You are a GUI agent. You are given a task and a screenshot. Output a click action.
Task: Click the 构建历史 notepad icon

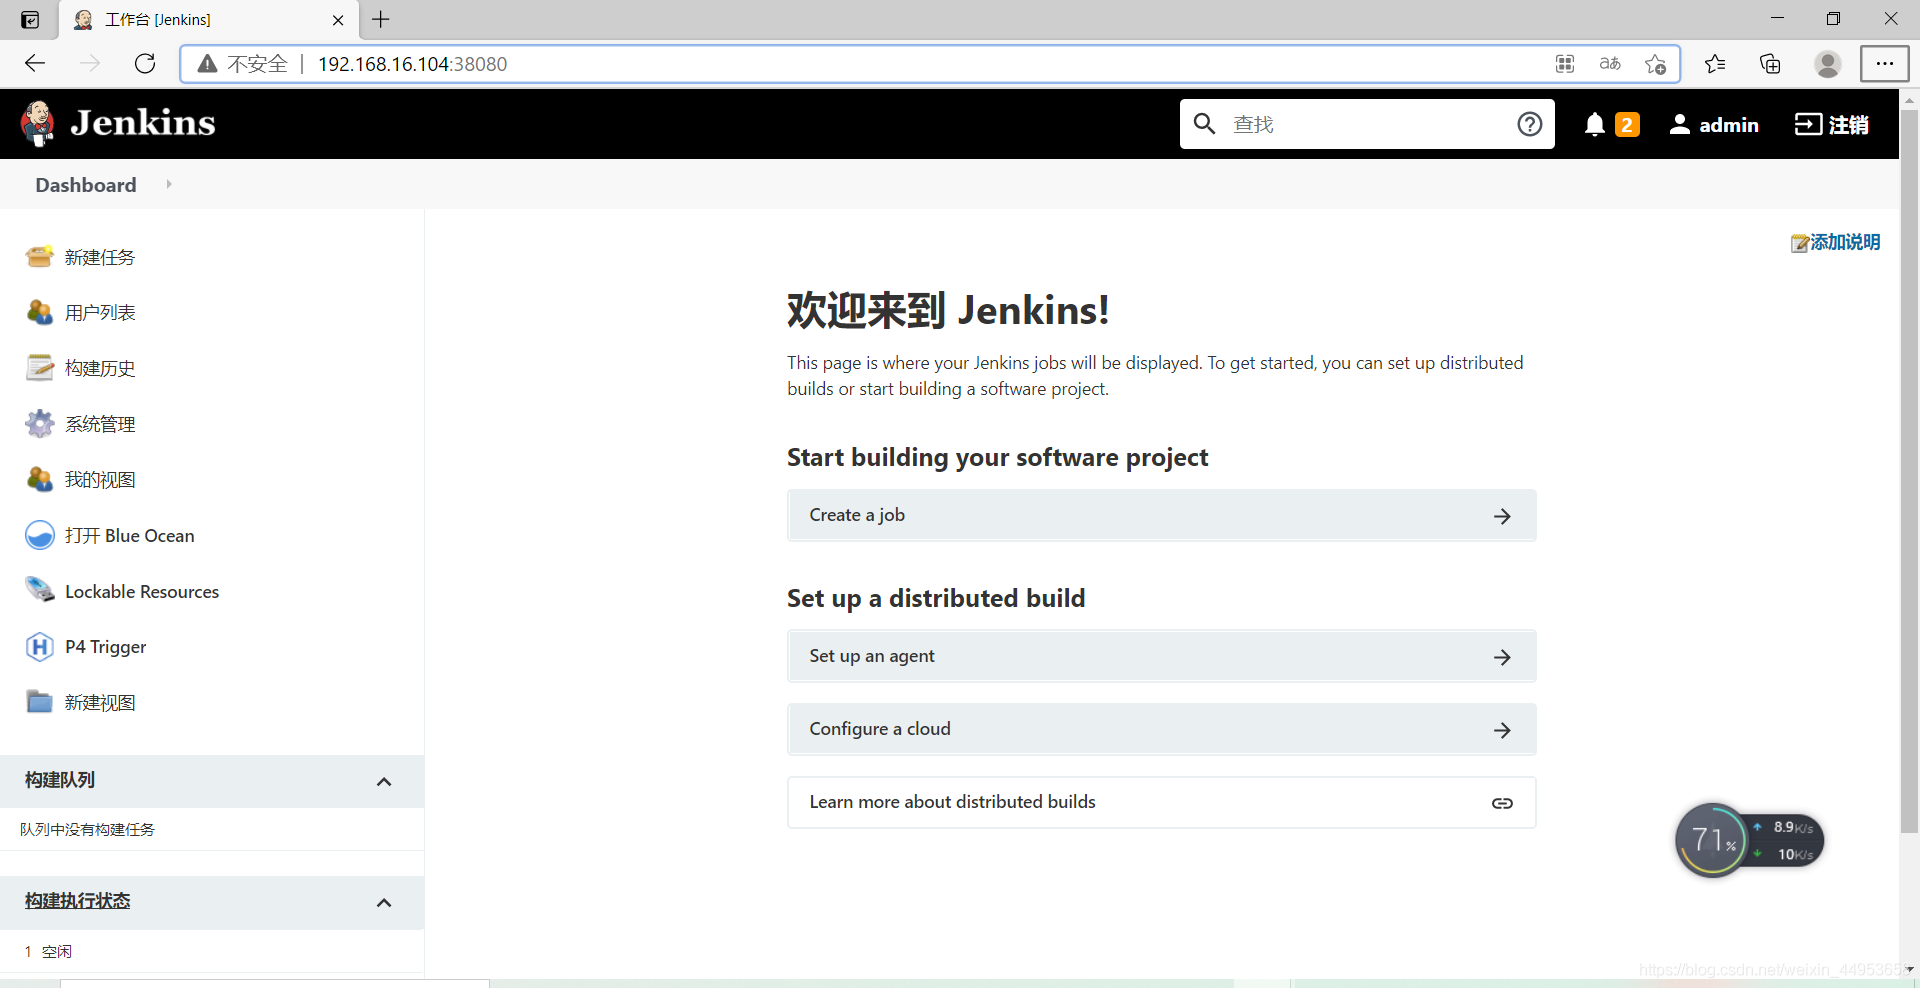click(x=40, y=368)
